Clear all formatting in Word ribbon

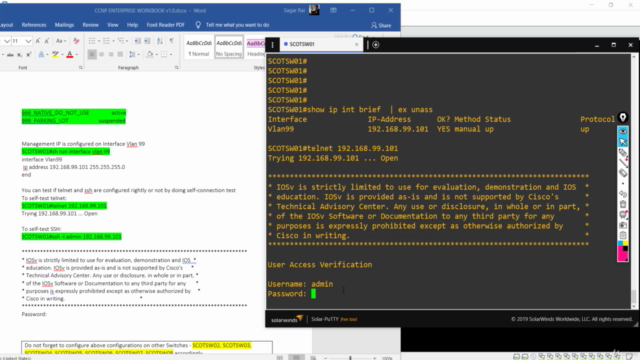tap(76, 41)
